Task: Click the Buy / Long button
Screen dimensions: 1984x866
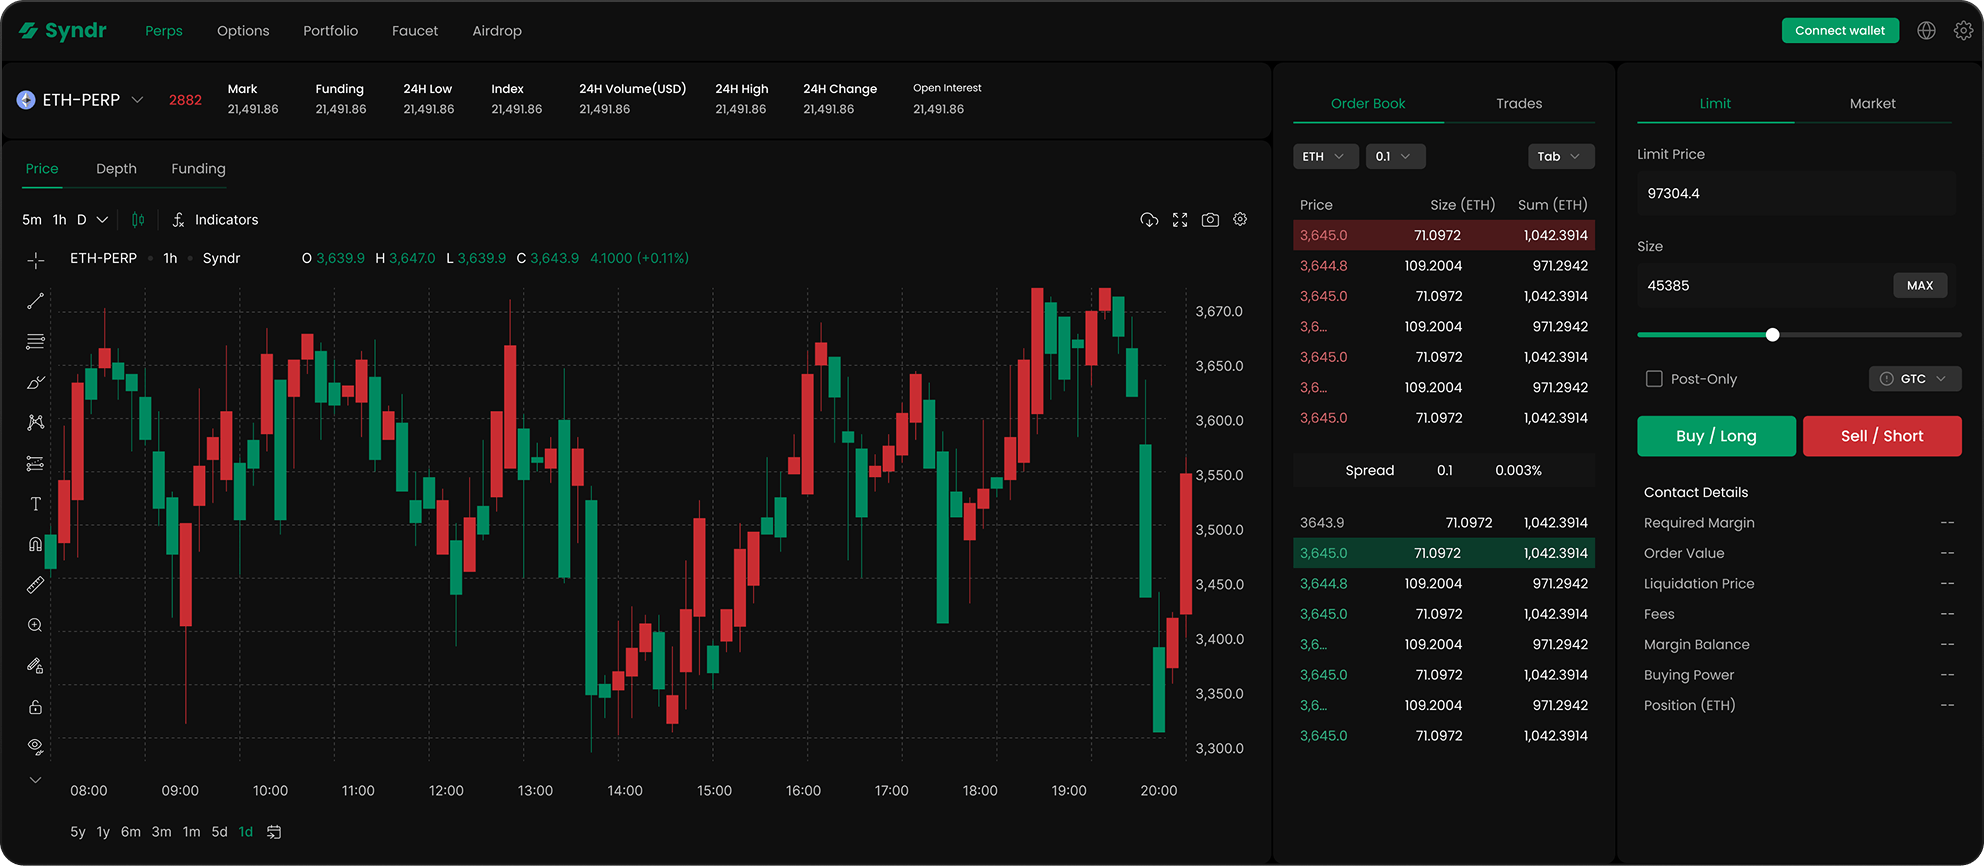Action: (x=1716, y=436)
